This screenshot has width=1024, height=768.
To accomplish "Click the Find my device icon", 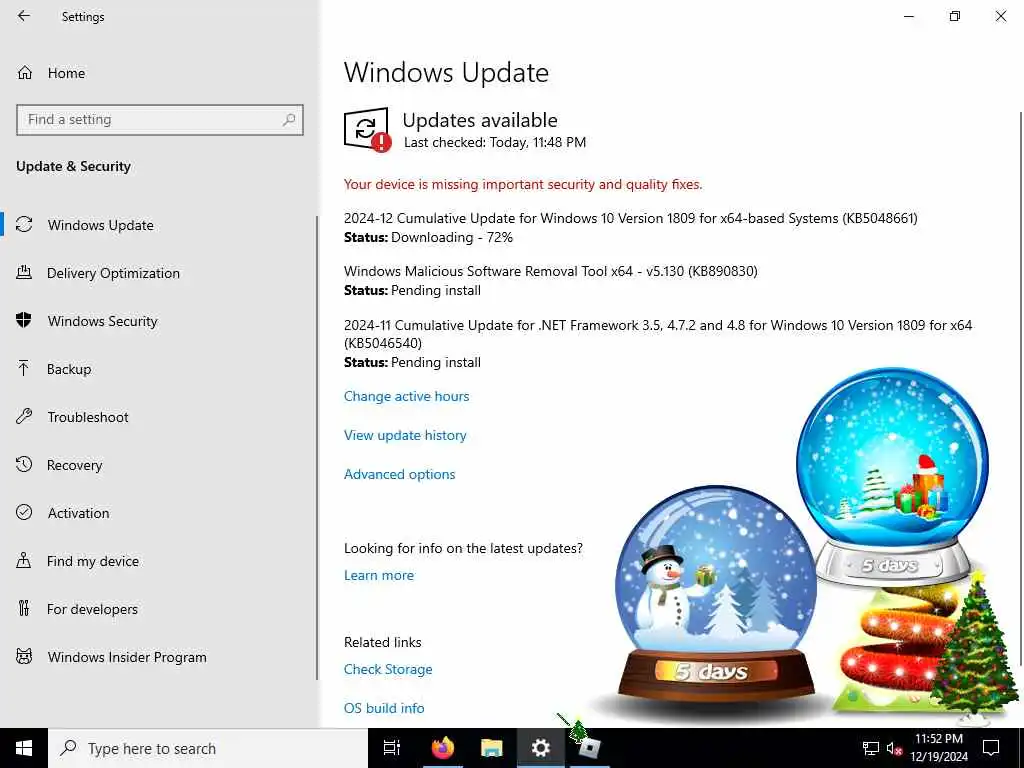I will click(x=24, y=560).
